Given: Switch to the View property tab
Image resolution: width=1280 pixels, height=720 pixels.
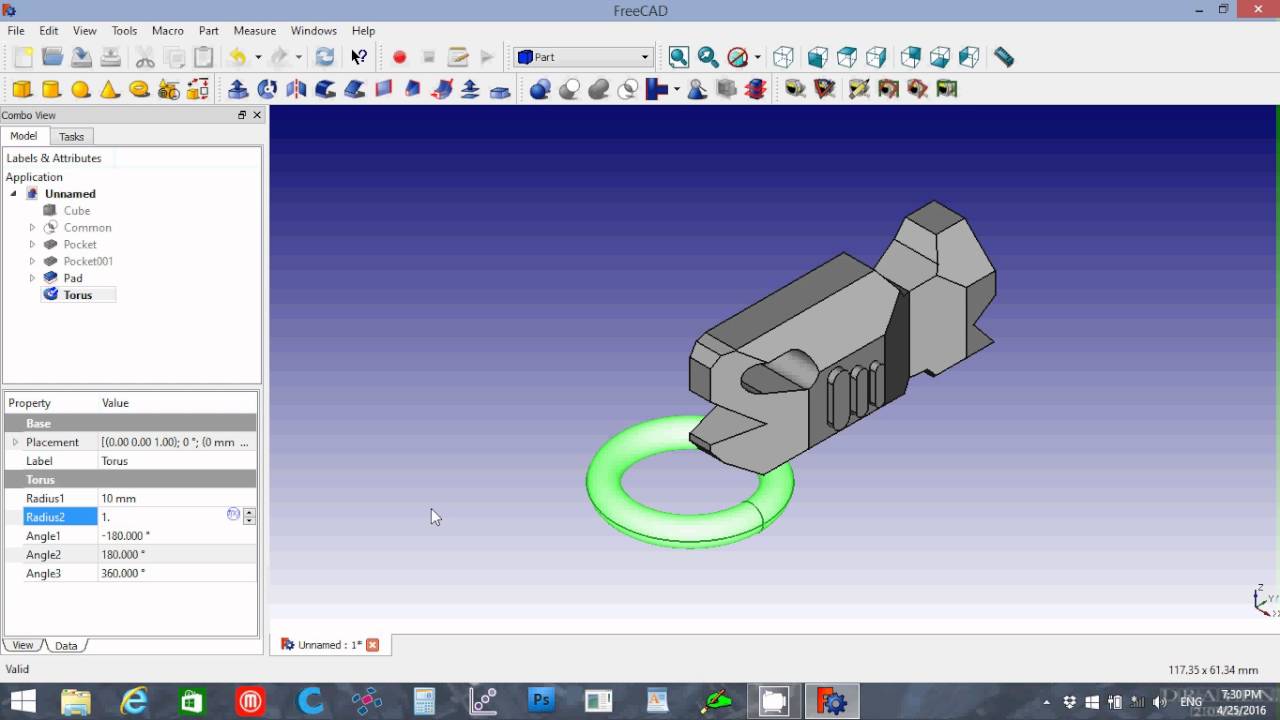Looking at the screenshot, I should [x=22, y=645].
